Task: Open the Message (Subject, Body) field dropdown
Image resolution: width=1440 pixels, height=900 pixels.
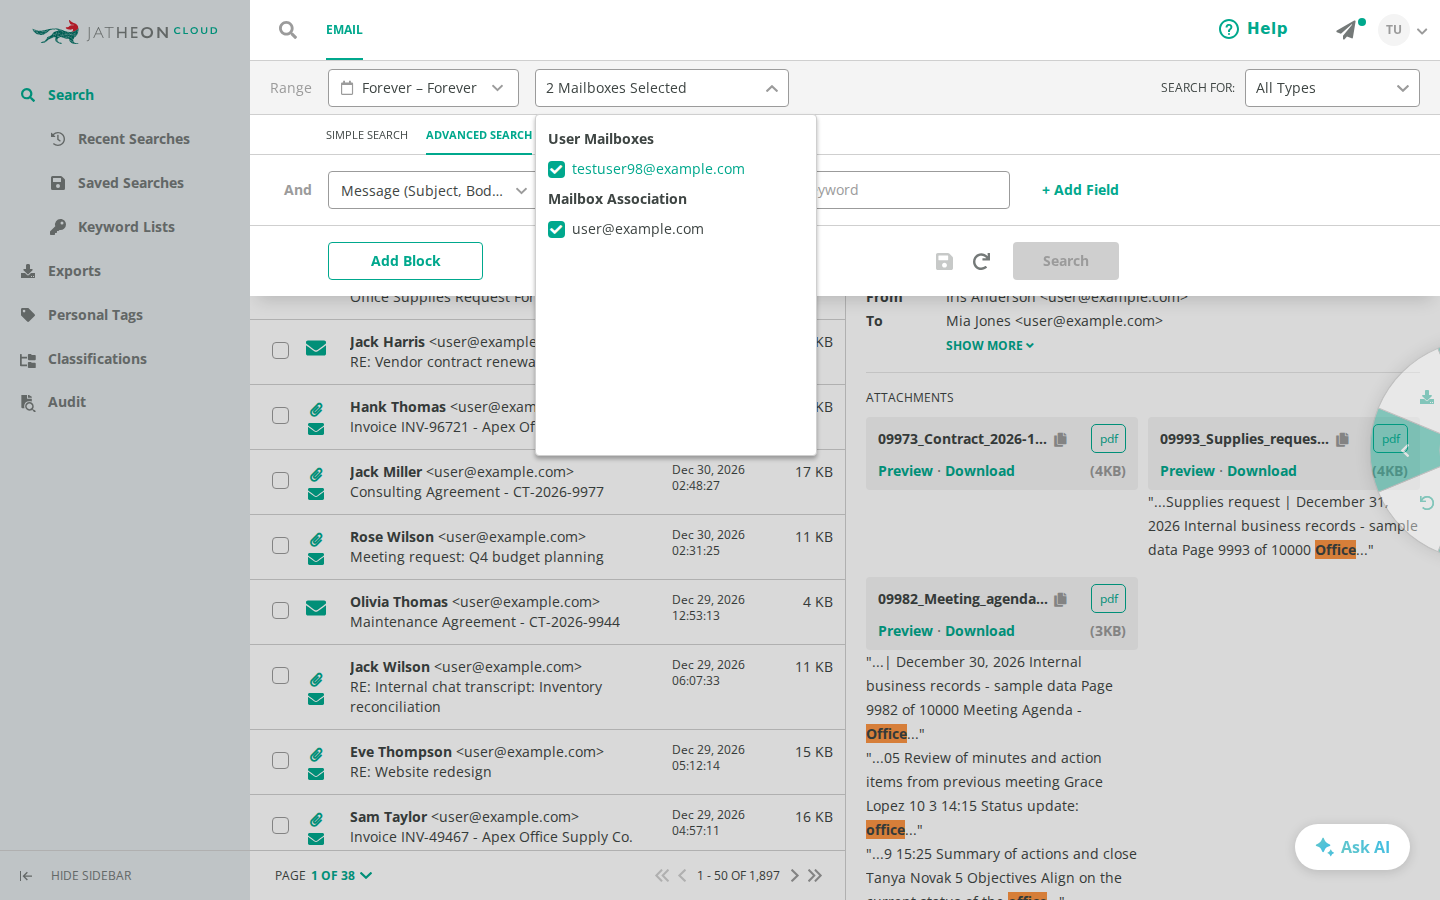Action: coord(432,190)
